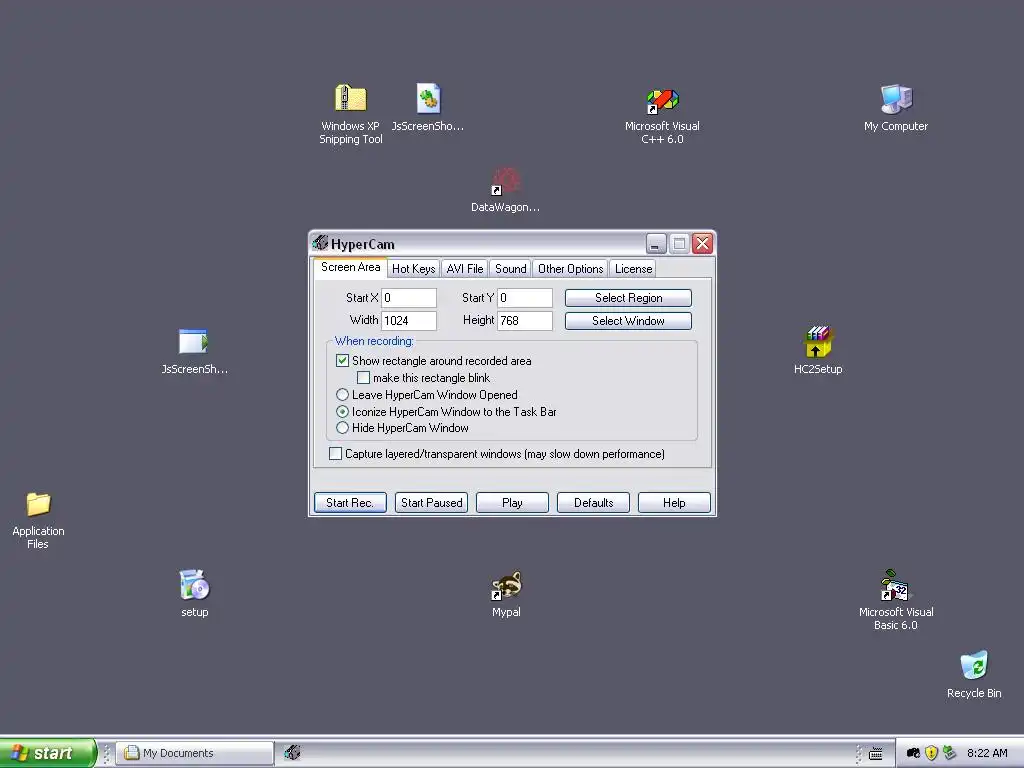The height and width of the screenshot is (768, 1024).
Task: Click Start Rec. button
Action: pos(350,502)
